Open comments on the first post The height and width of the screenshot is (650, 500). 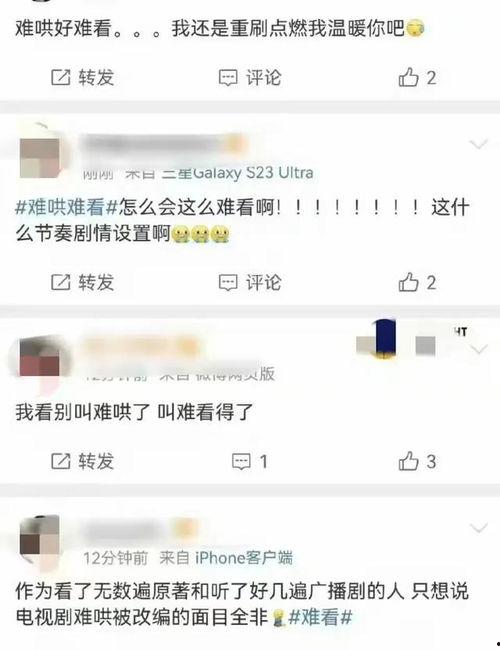250,78
